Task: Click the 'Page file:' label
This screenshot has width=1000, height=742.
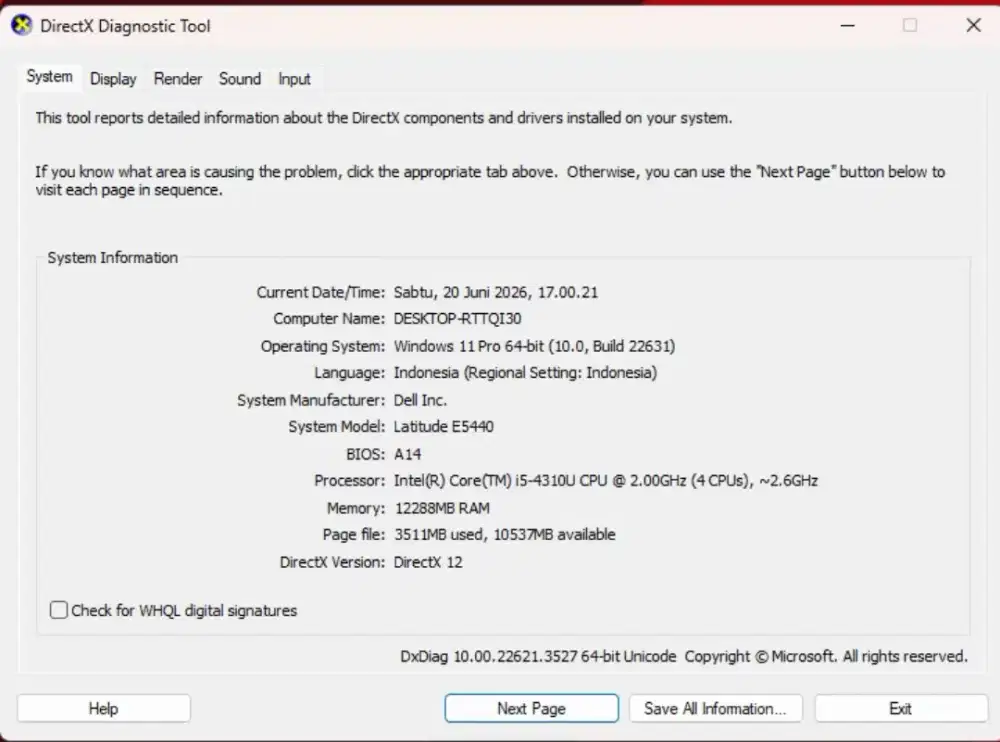Action: pos(354,534)
